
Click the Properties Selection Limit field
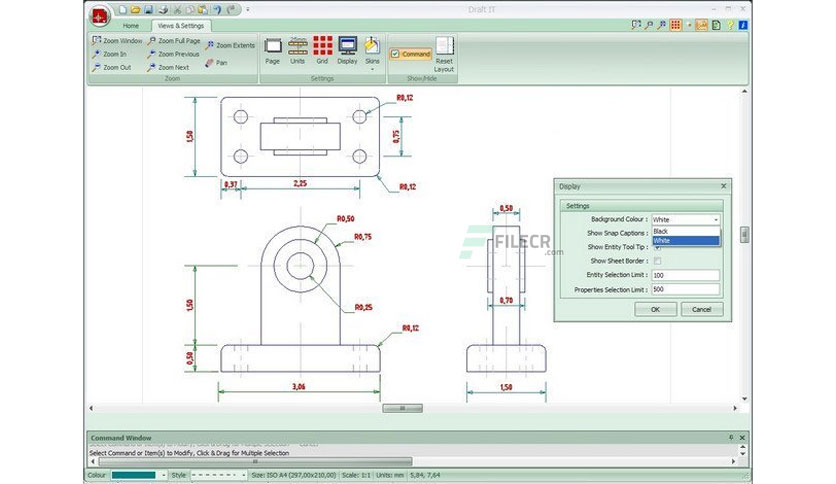coord(686,289)
